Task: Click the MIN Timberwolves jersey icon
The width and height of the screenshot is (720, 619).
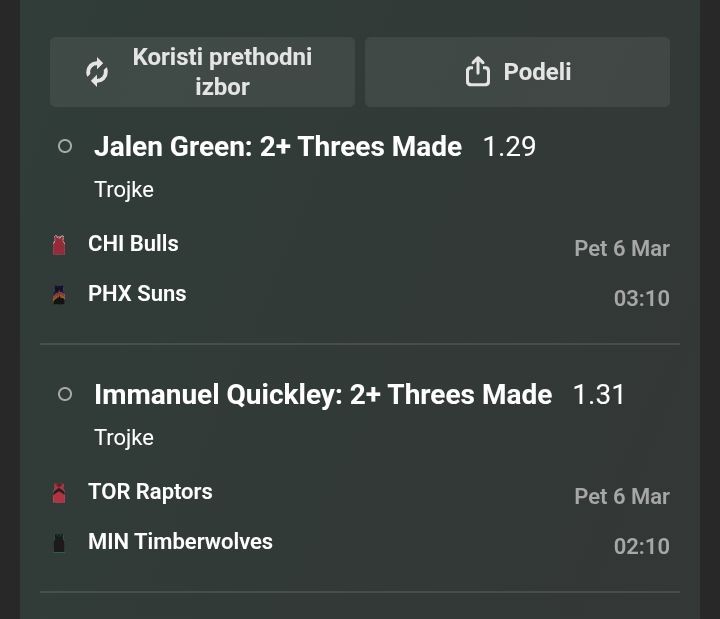Action: click(59, 543)
